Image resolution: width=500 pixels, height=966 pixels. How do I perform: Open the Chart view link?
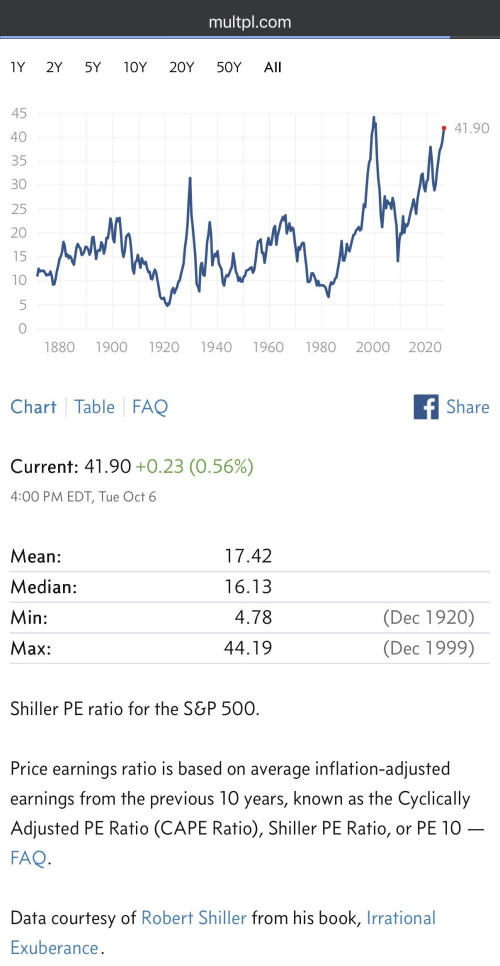(33, 407)
